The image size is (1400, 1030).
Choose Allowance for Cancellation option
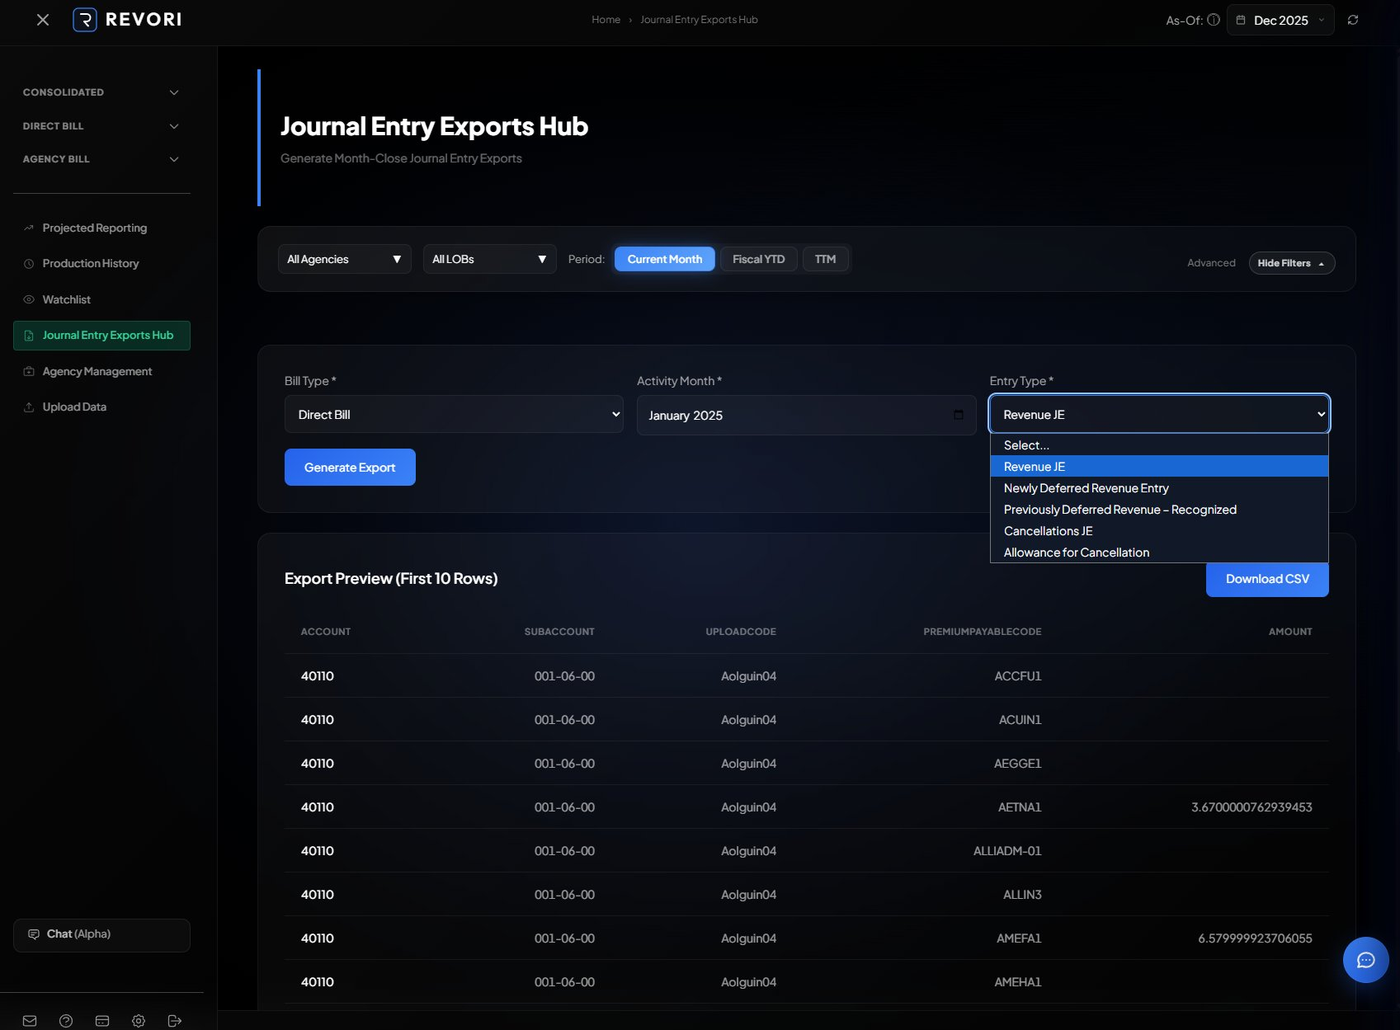1159,552
